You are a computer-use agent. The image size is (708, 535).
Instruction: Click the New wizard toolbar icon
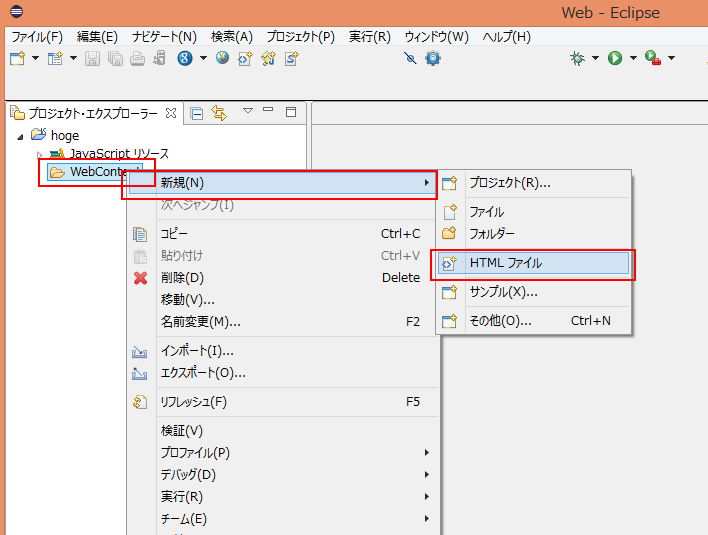18,58
